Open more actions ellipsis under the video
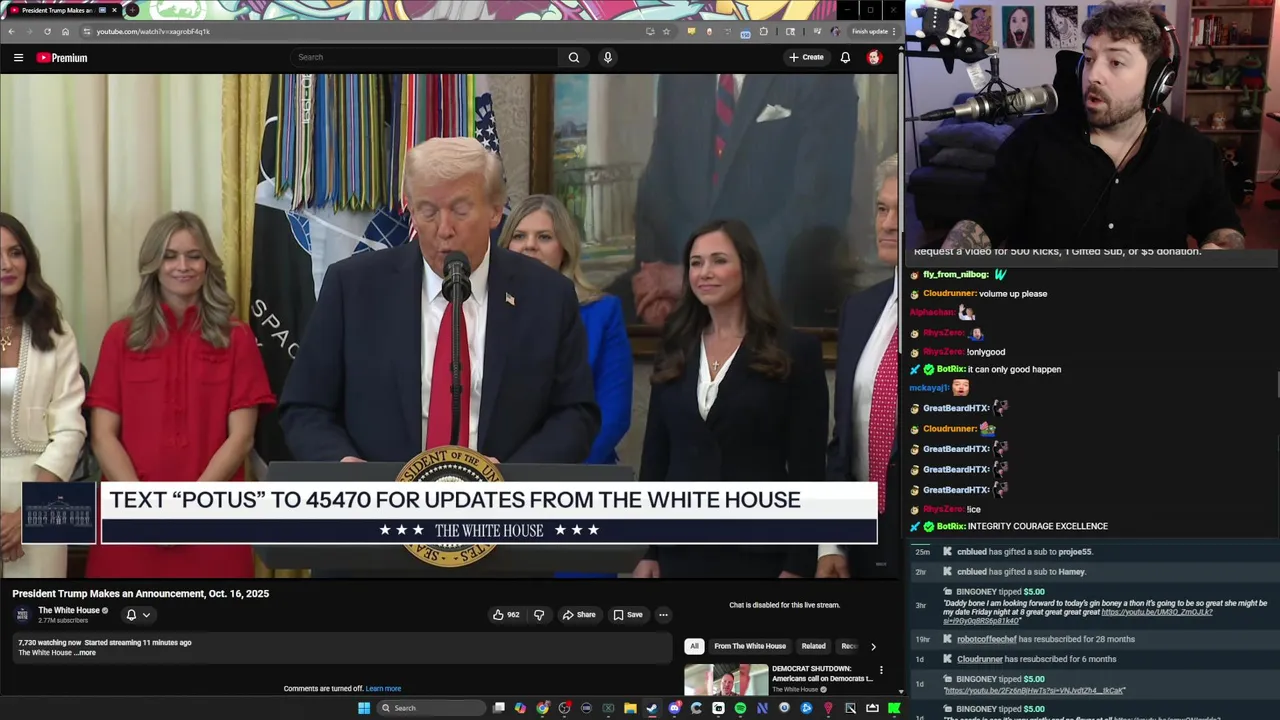The image size is (1280, 720). [663, 615]
